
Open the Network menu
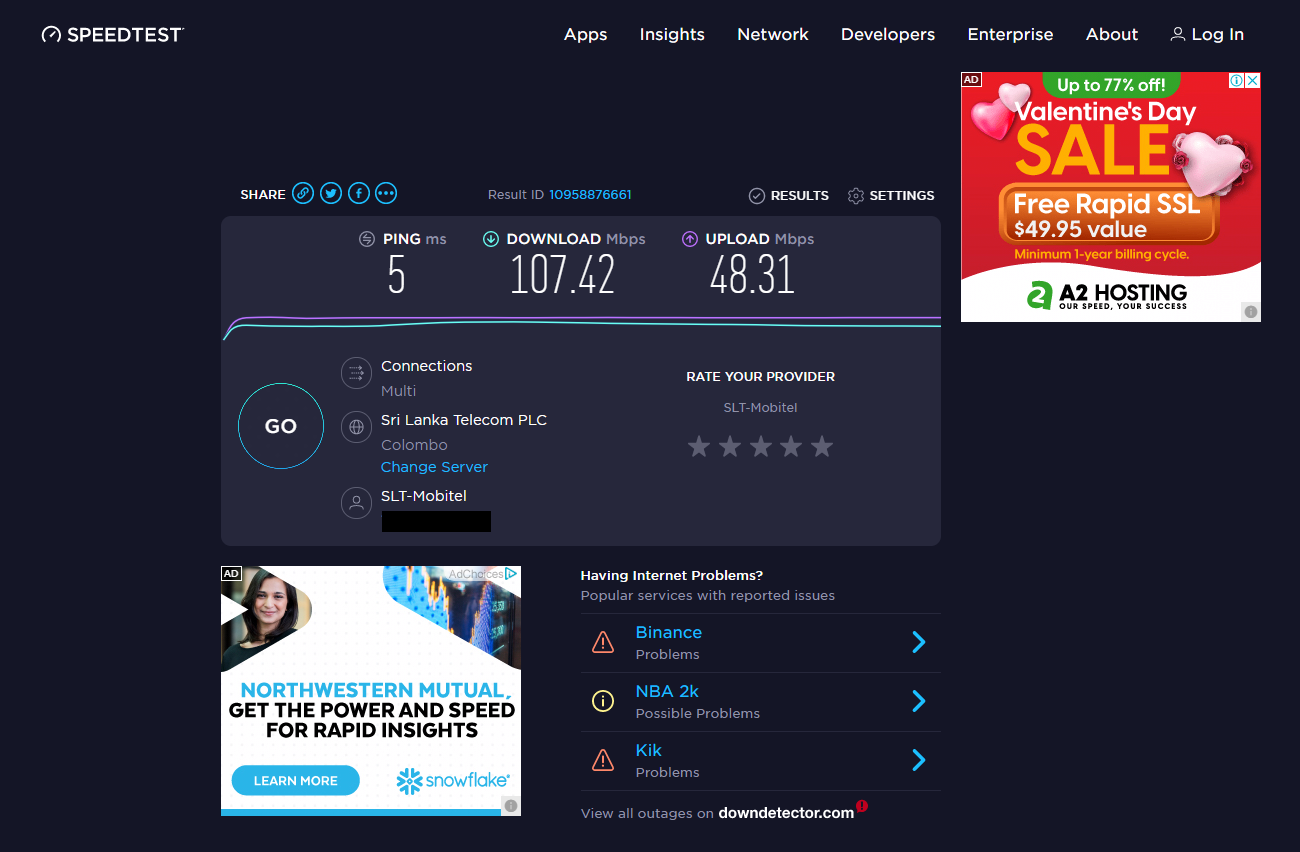[773, 34]
